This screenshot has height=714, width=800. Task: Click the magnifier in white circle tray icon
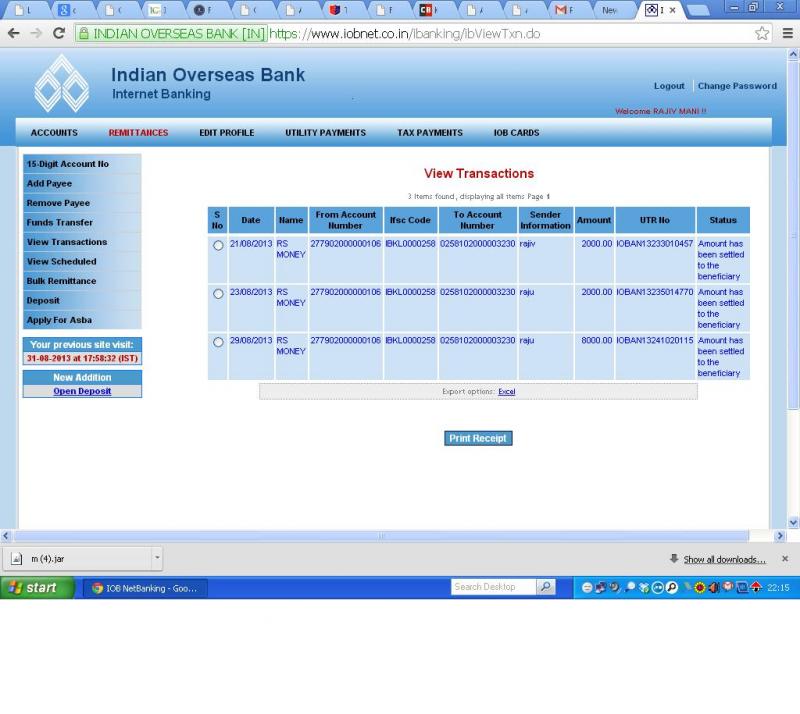coord(672,588)
